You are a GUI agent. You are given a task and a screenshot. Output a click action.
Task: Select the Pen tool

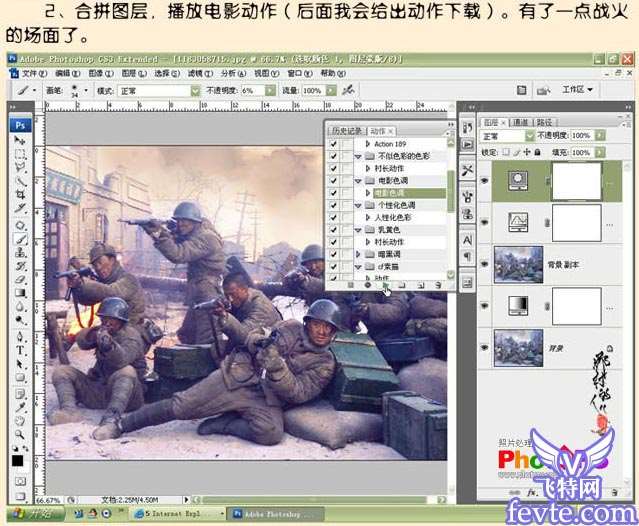20,337
